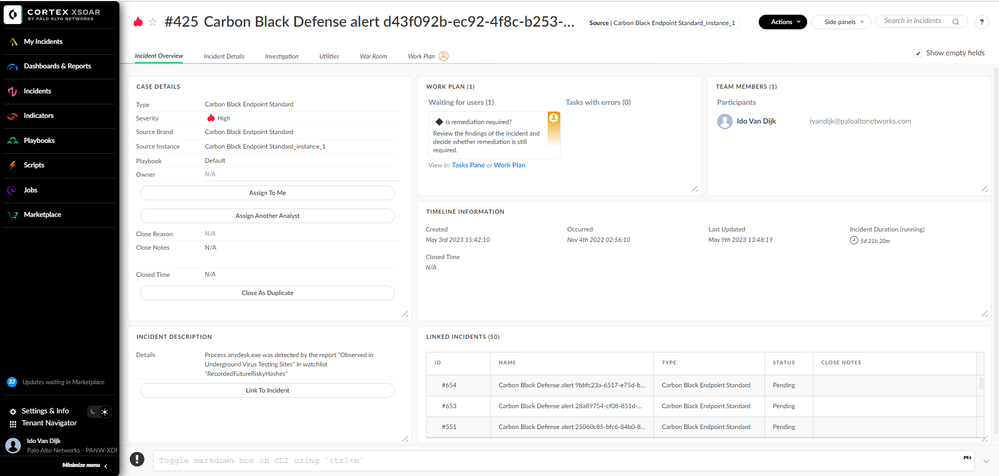Open the Incident Details tab
Viewport: 999px width, 476px height.
click(224, 56)
